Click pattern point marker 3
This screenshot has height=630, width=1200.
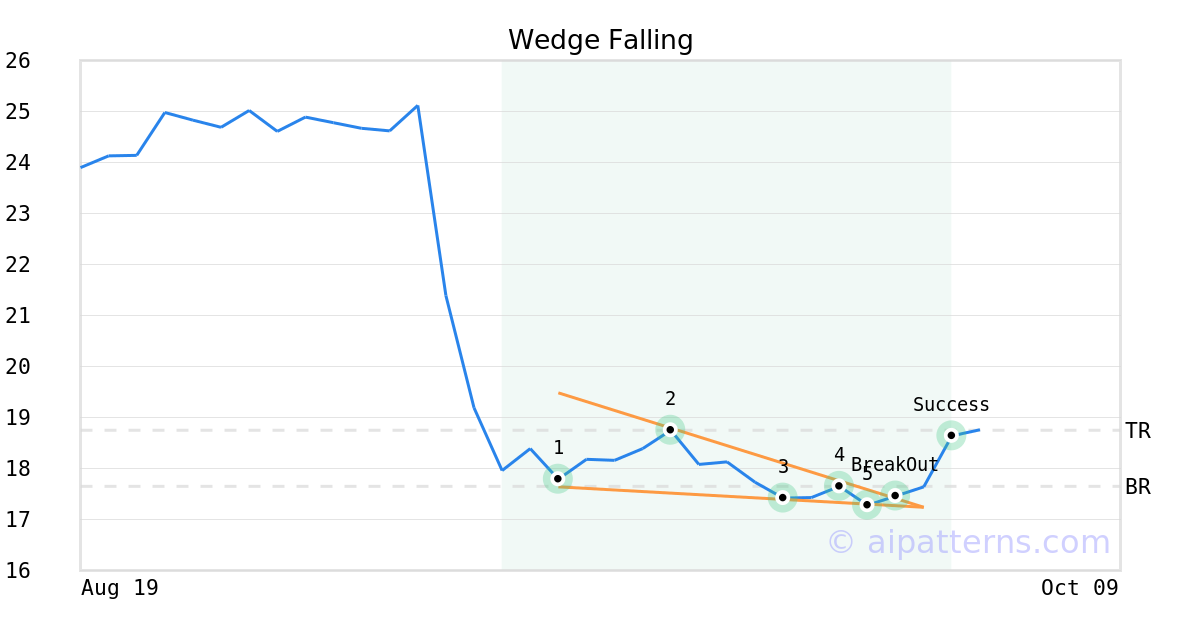783,497
